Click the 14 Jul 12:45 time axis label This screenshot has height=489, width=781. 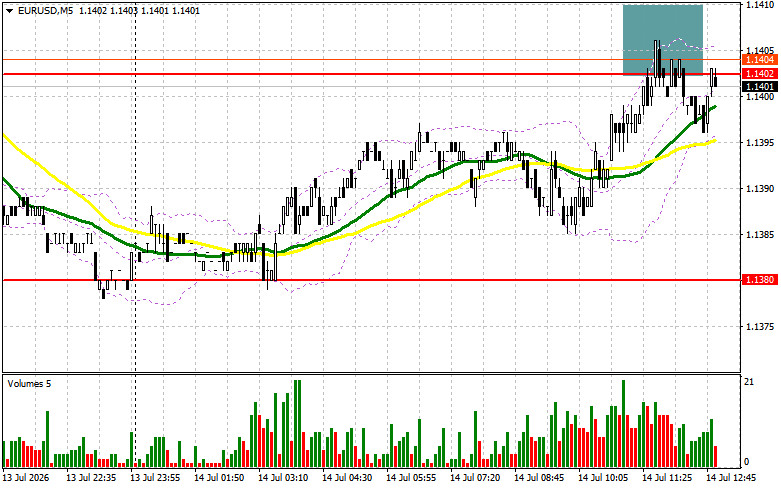click(731, 478)
